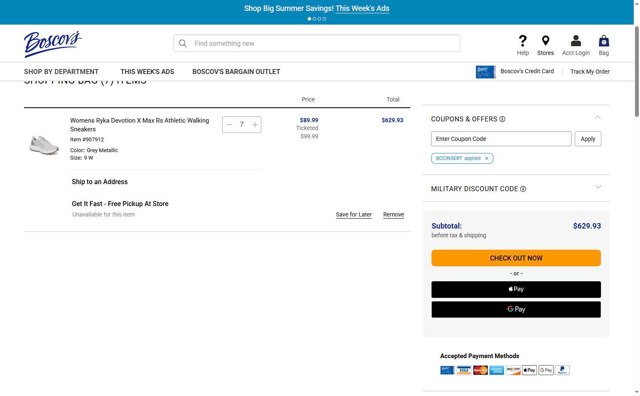Select third banner carousel dot
The width and height of the screenshot is (640, 396).
[319, 19]
